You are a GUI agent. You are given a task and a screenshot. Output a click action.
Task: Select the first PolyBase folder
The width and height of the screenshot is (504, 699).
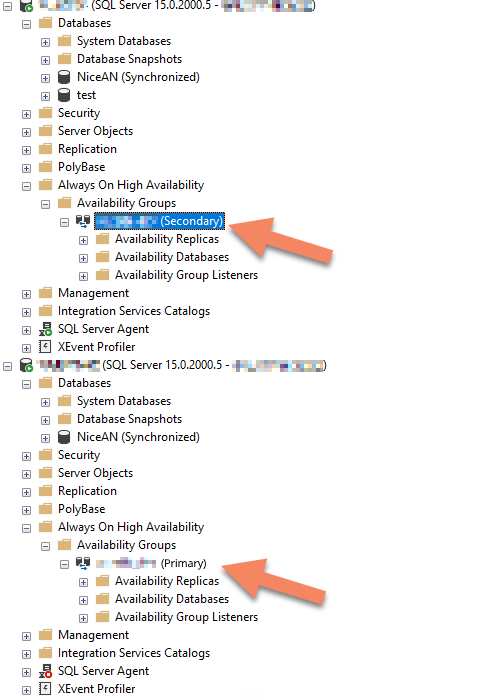coord(82,167)
